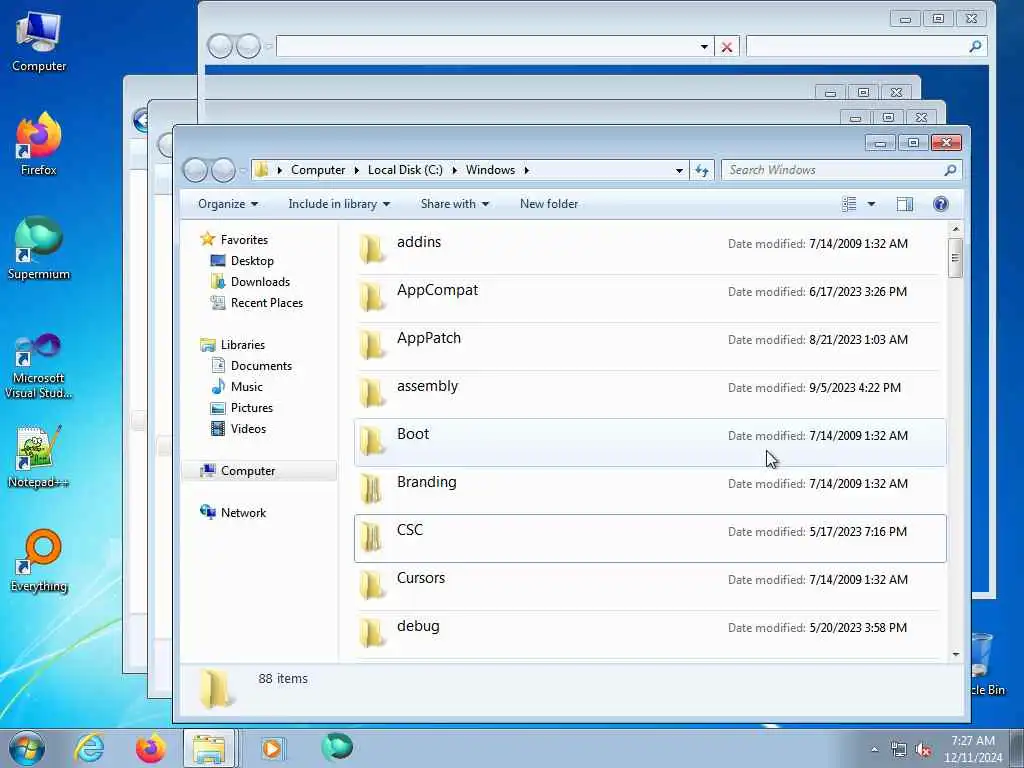1024x768 pixels.
Task: Click the taskbar clock showing 7:27 AM
Action: (972, 749)
